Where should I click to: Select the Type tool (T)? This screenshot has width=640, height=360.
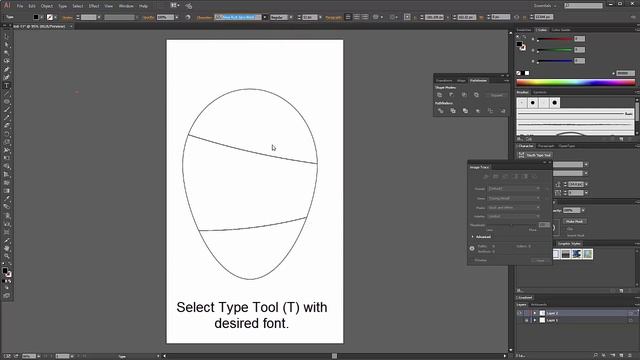pos(7,86)
